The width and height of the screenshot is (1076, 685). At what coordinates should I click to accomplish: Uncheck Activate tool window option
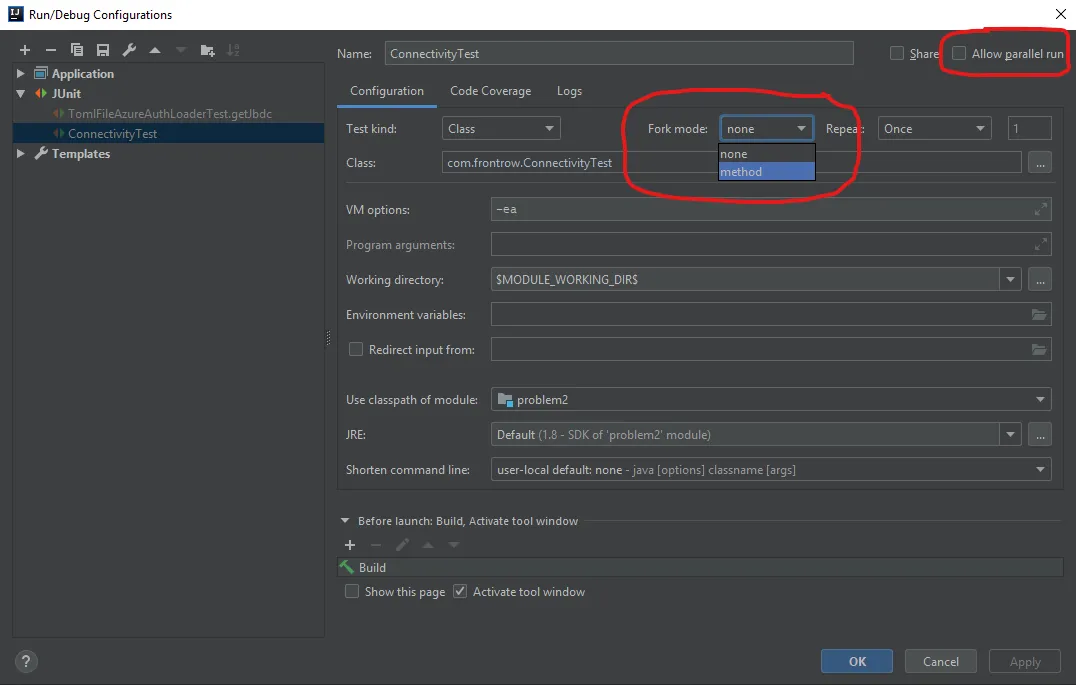[x=460, y=592]
